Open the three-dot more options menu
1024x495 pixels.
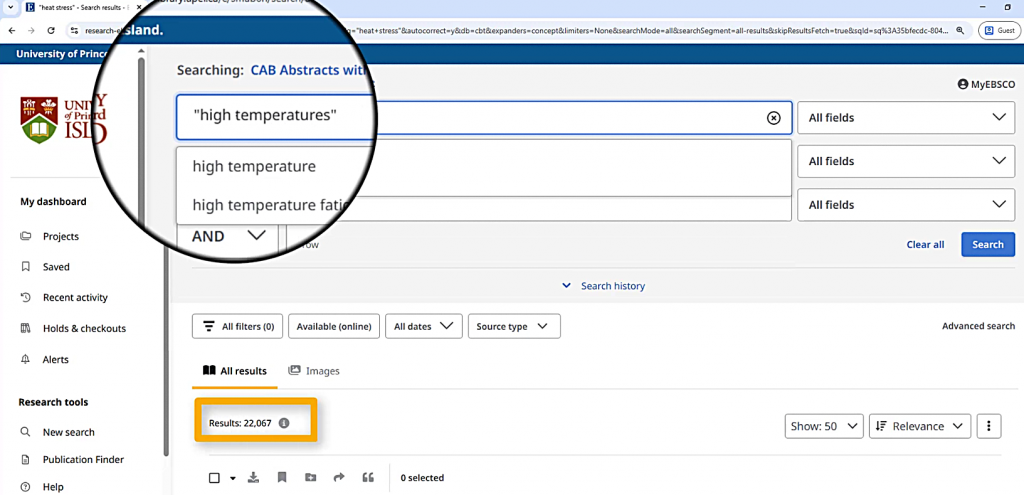pos(988,426)
